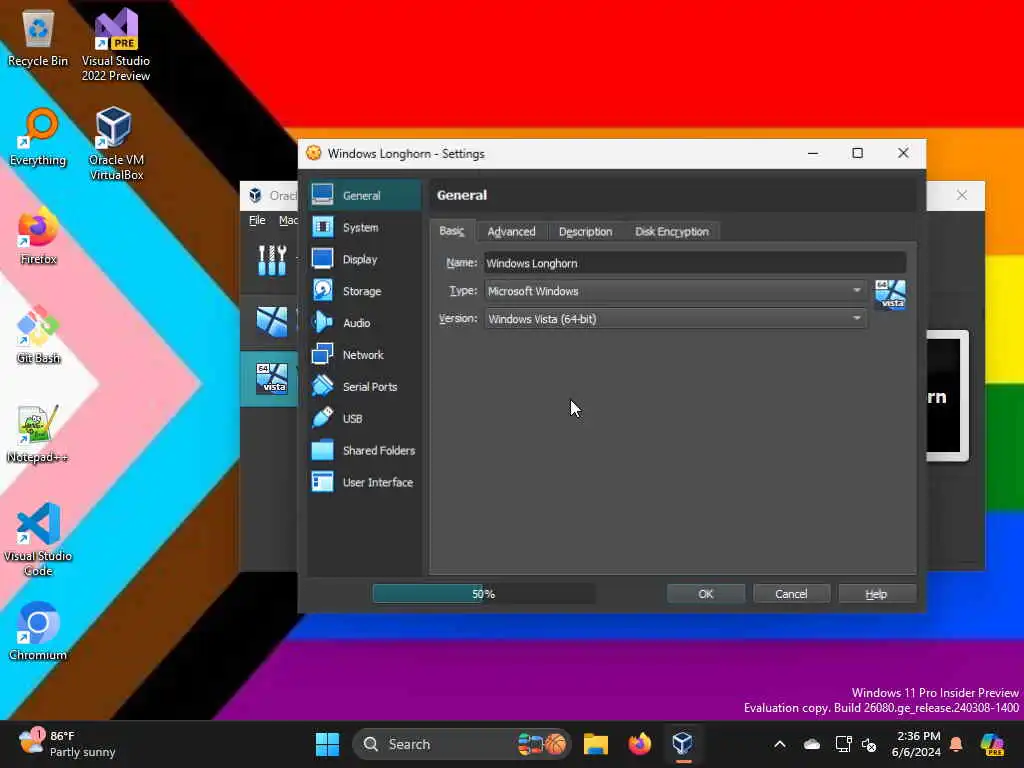Open Recycle Bin desktop icon
Screen dimensions: 1024x768
[x=38, y=39]
